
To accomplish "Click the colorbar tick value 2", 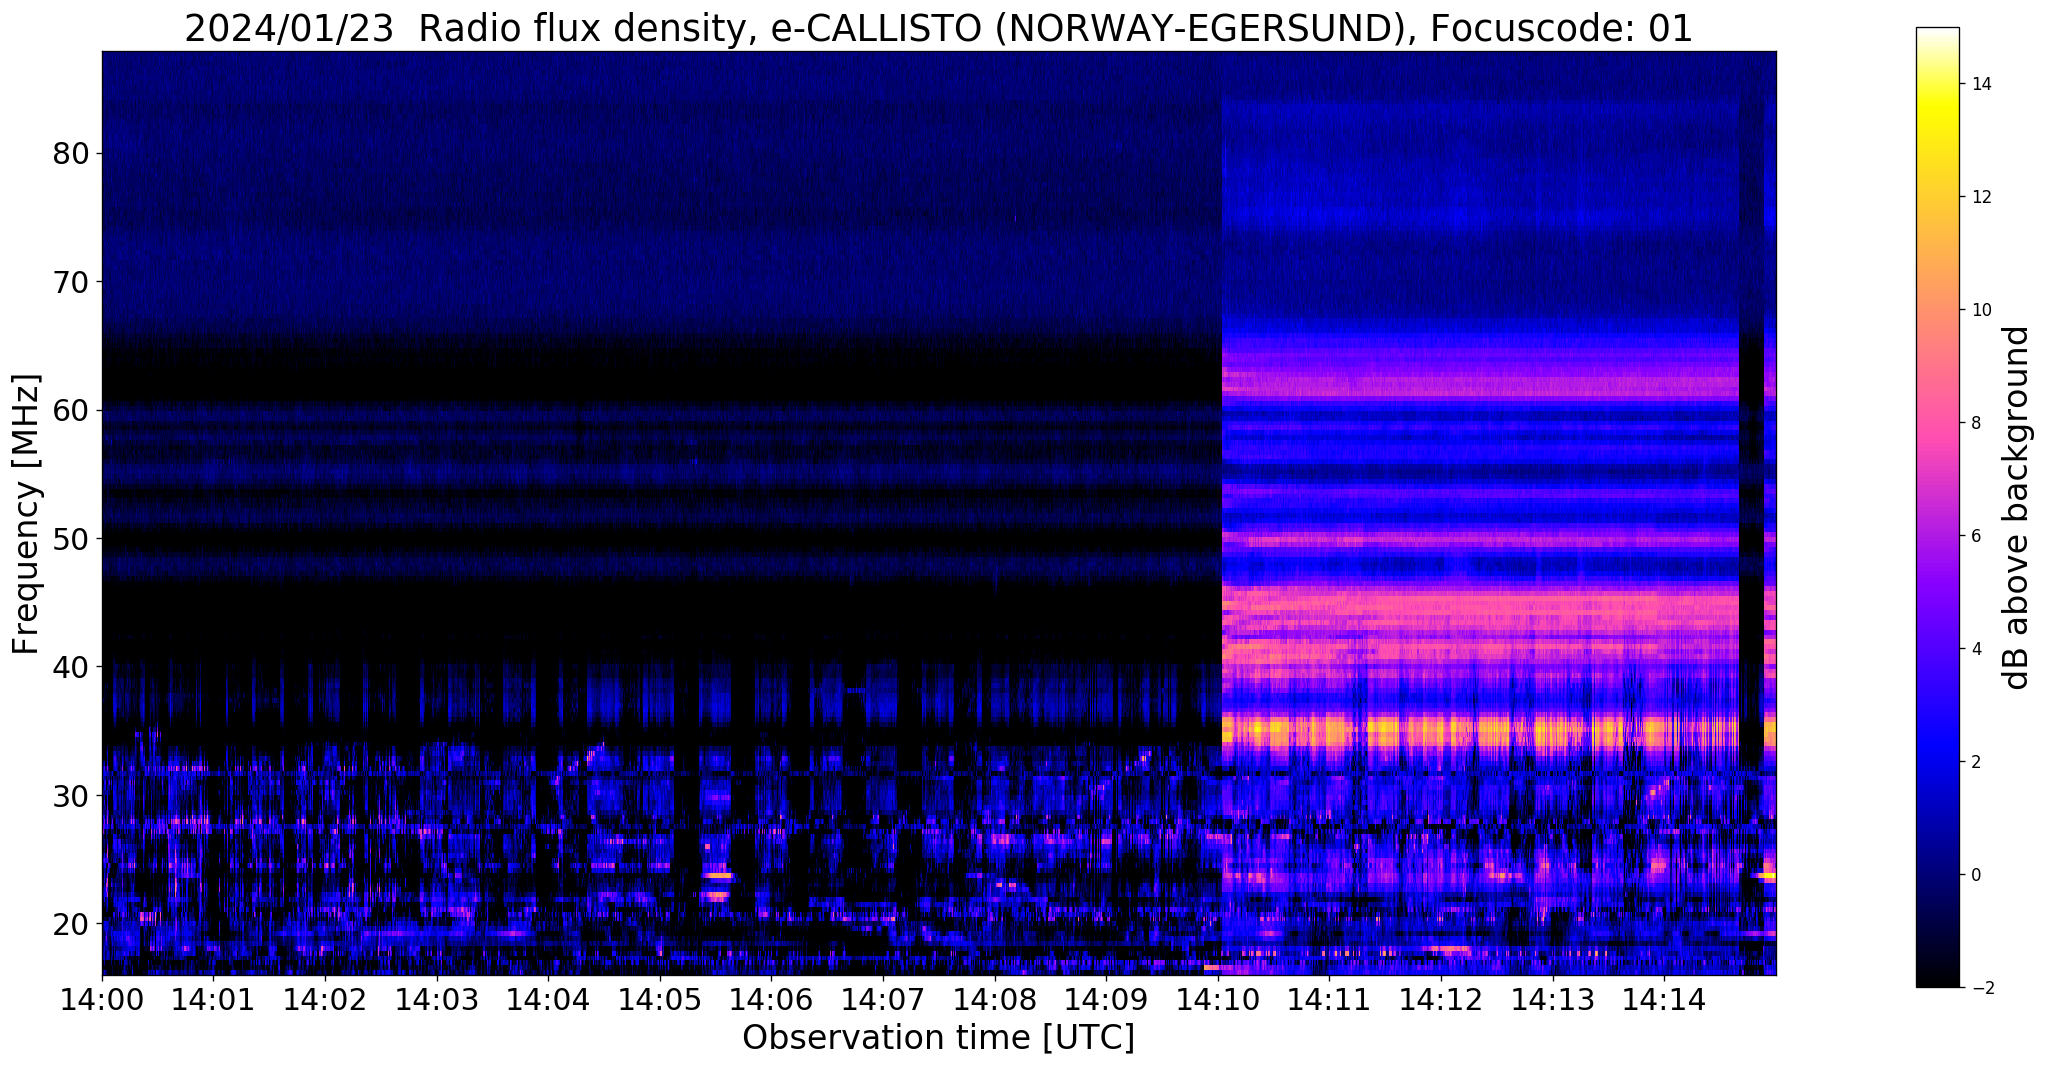I will [x=1975, y=762].
